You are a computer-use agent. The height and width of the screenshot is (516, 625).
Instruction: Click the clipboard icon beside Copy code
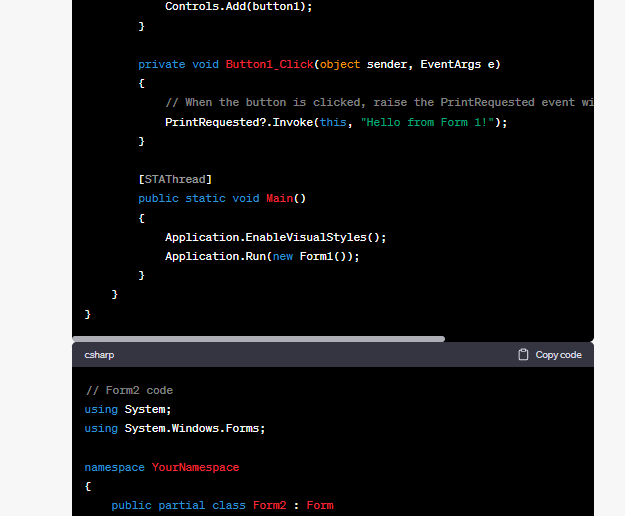pos(523,355)
